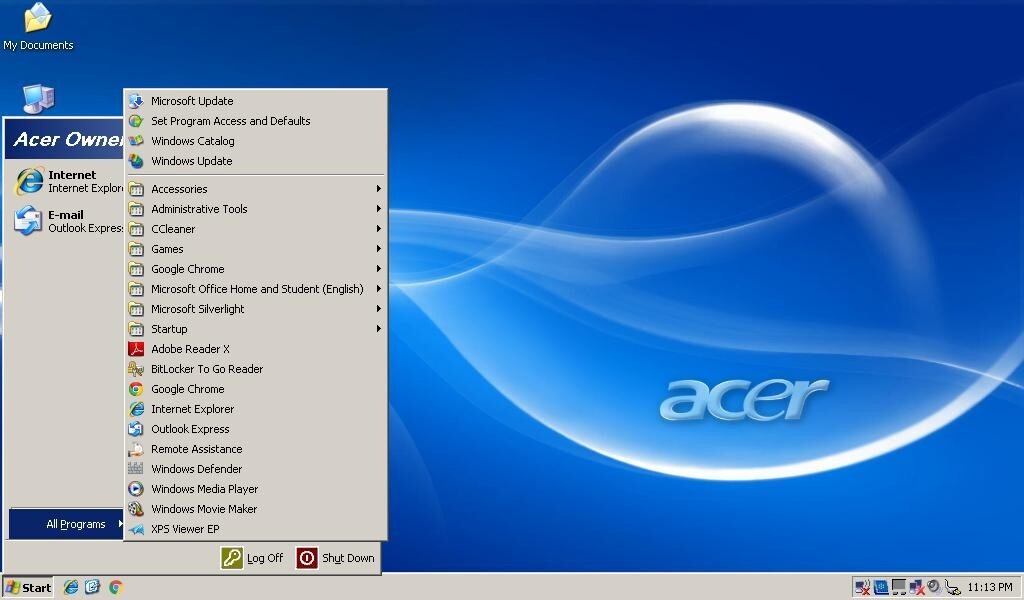Image resolution: width=1024 pixels, height=600 pixels.
Task: Open Internet Explorer in the programs list
Action: [x=255, y=409]
